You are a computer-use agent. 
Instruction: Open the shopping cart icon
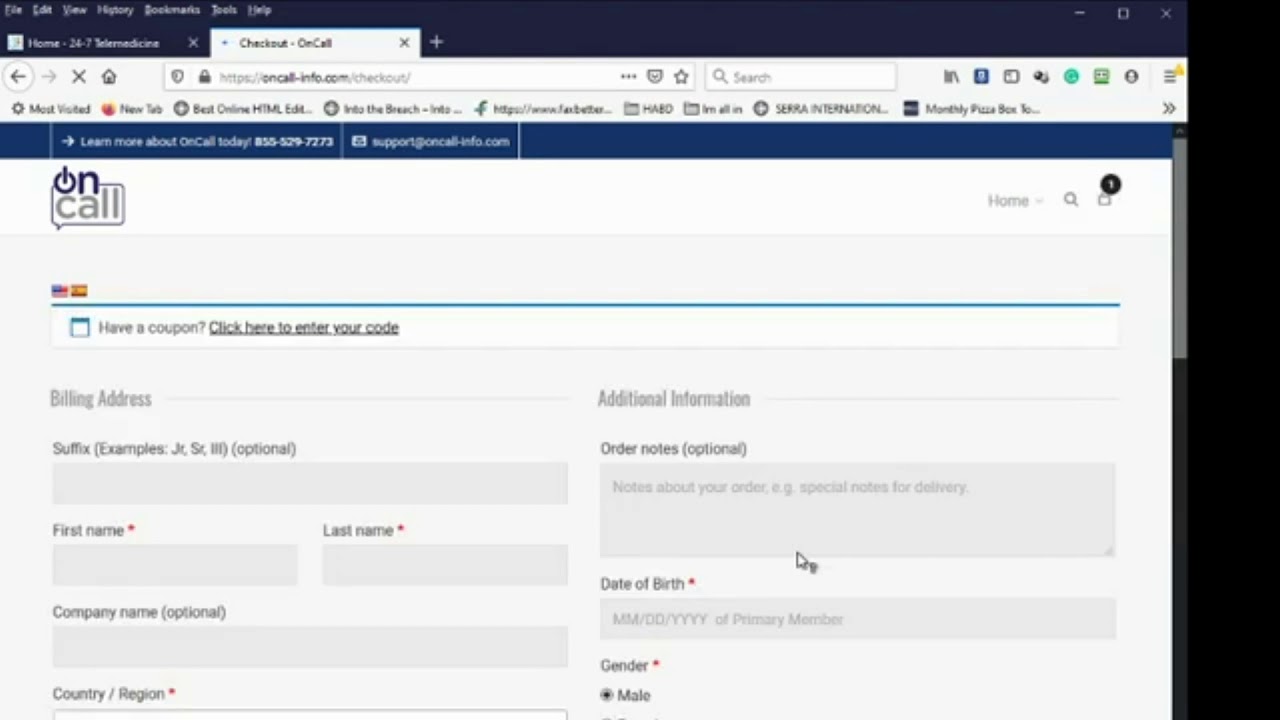coord(1104,199)
